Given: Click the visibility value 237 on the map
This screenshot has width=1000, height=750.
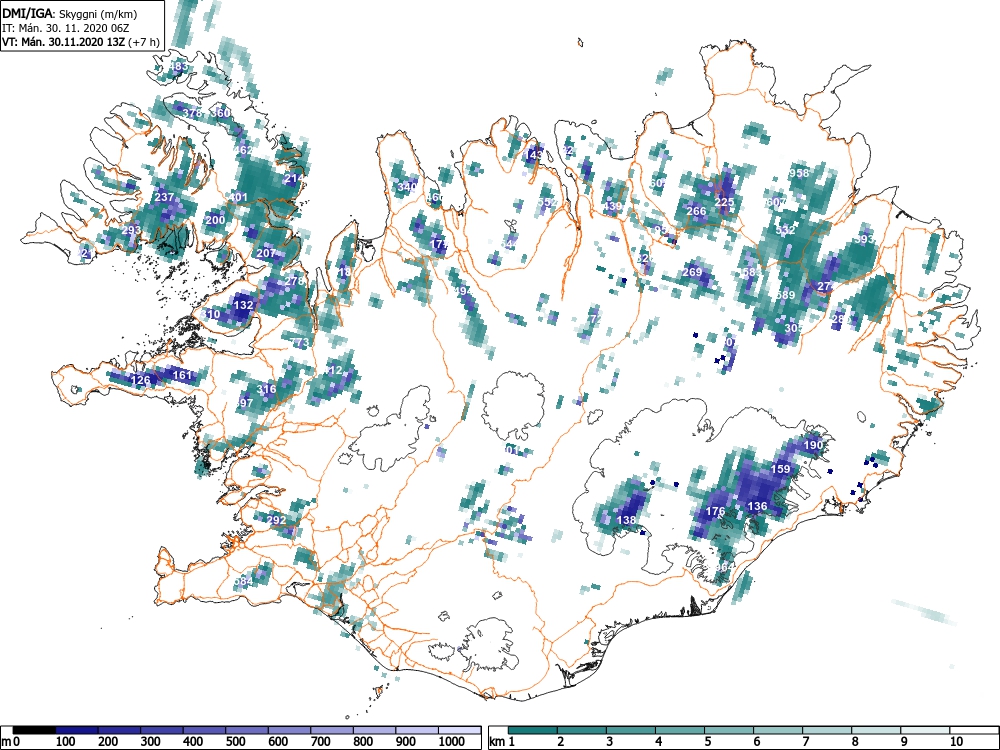Looking at the screenshot, I should (164, 197).
